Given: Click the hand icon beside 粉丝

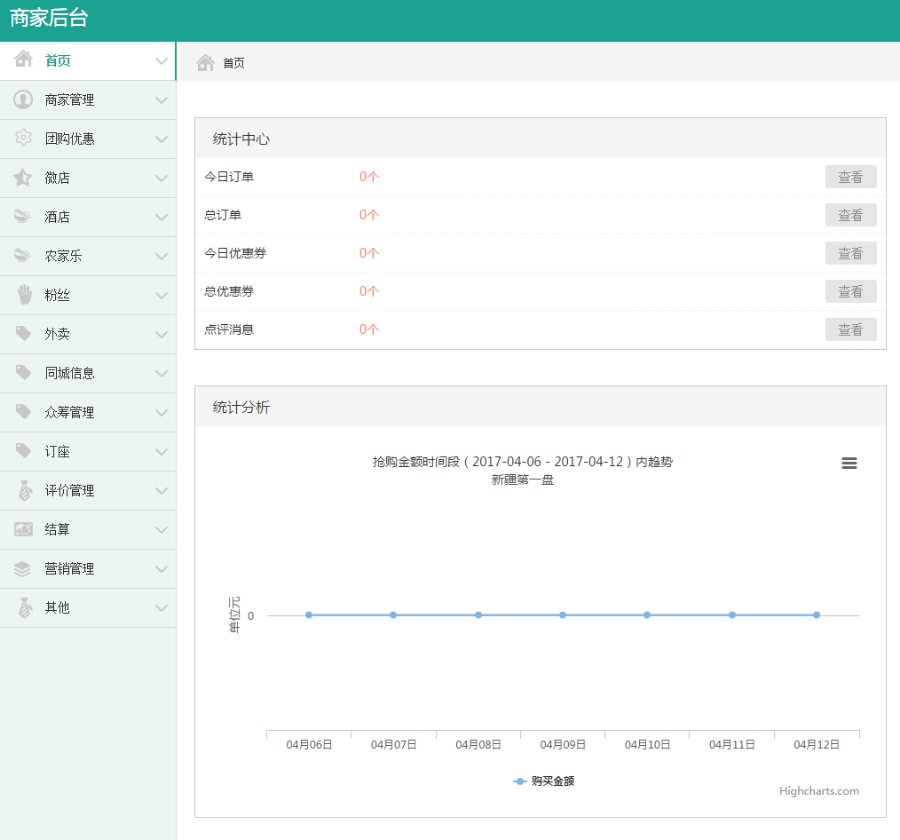Looking at the screenshot, I should tap(22, 295).
